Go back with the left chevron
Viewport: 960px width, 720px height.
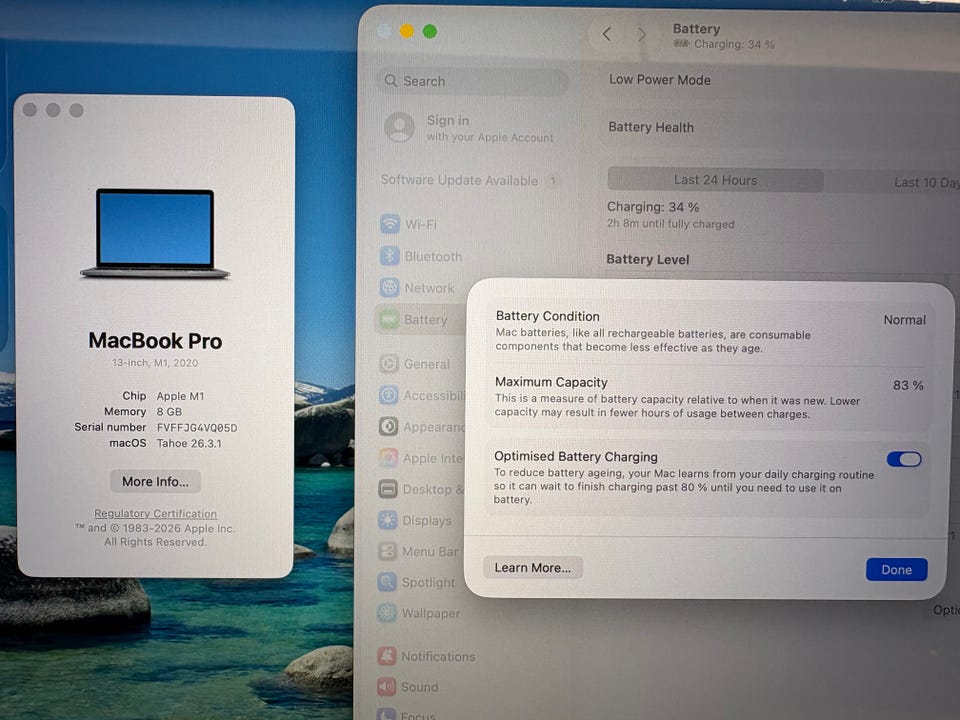(607, 34)
